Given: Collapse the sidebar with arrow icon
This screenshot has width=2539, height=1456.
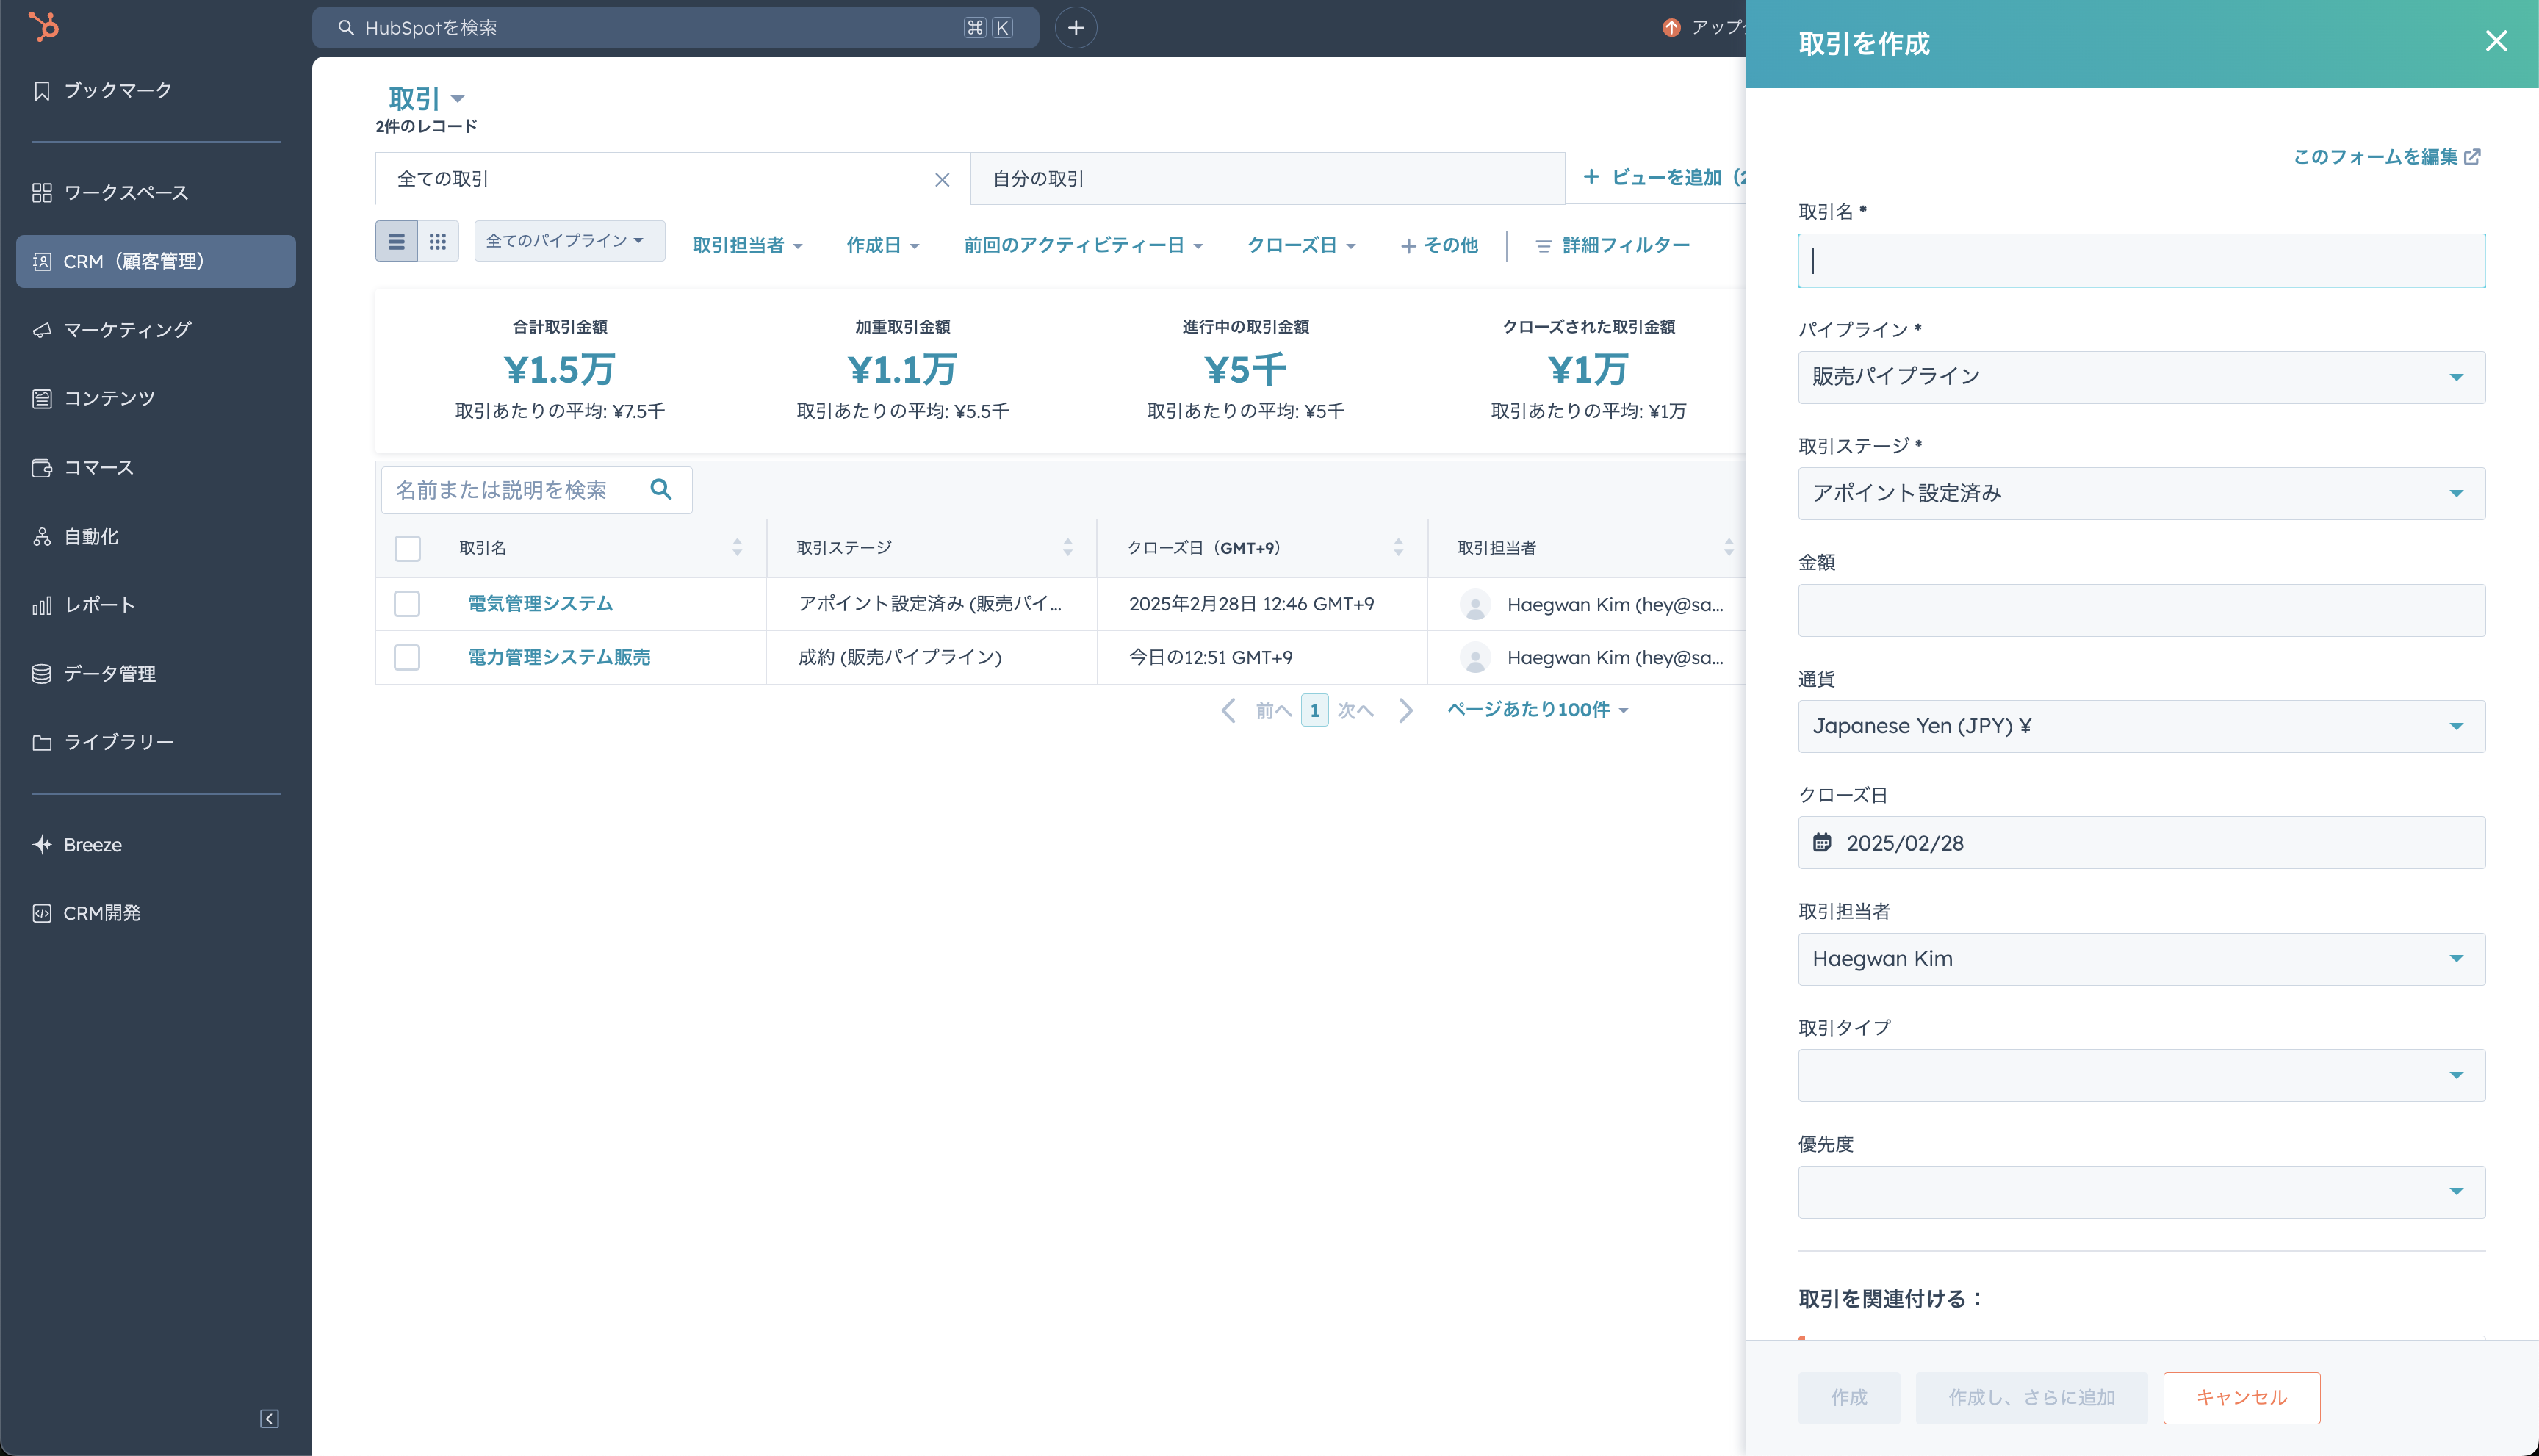Looking at the screenshot, I should [x=269, y=1418].
